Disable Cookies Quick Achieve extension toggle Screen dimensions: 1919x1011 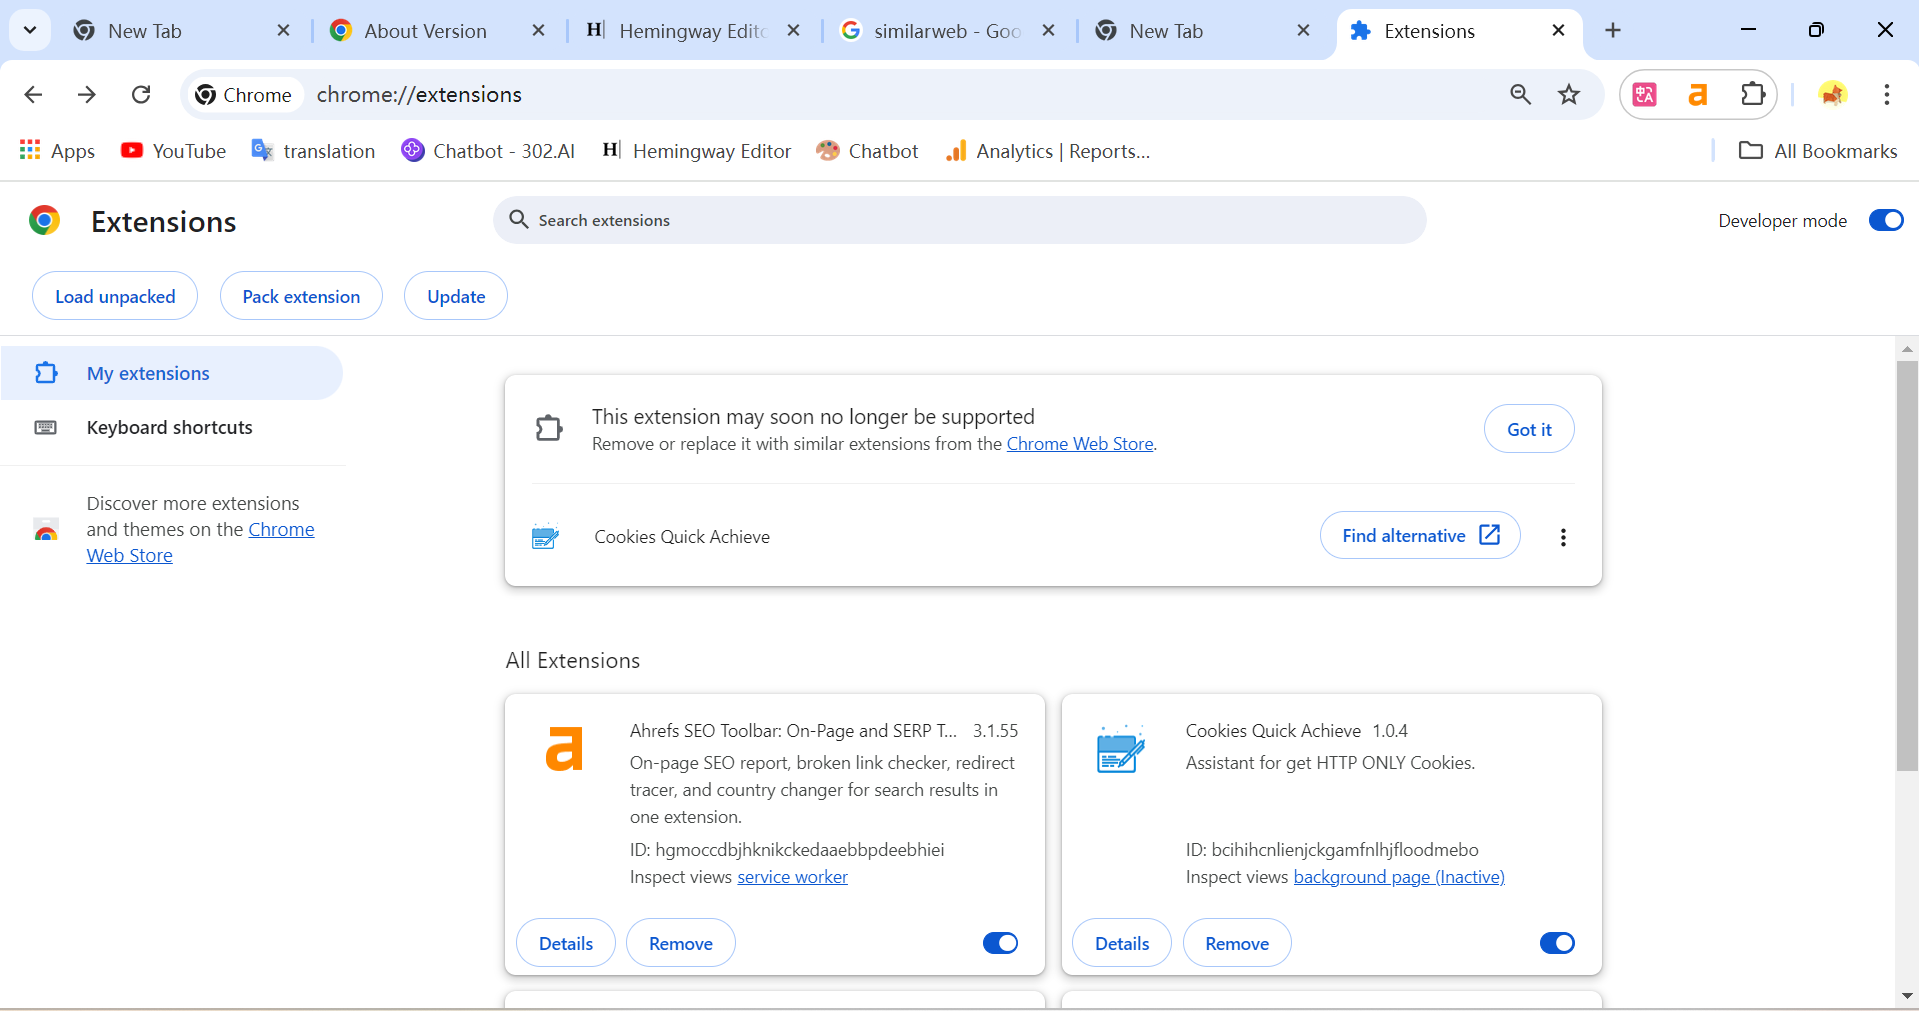tap(1556, 943)
